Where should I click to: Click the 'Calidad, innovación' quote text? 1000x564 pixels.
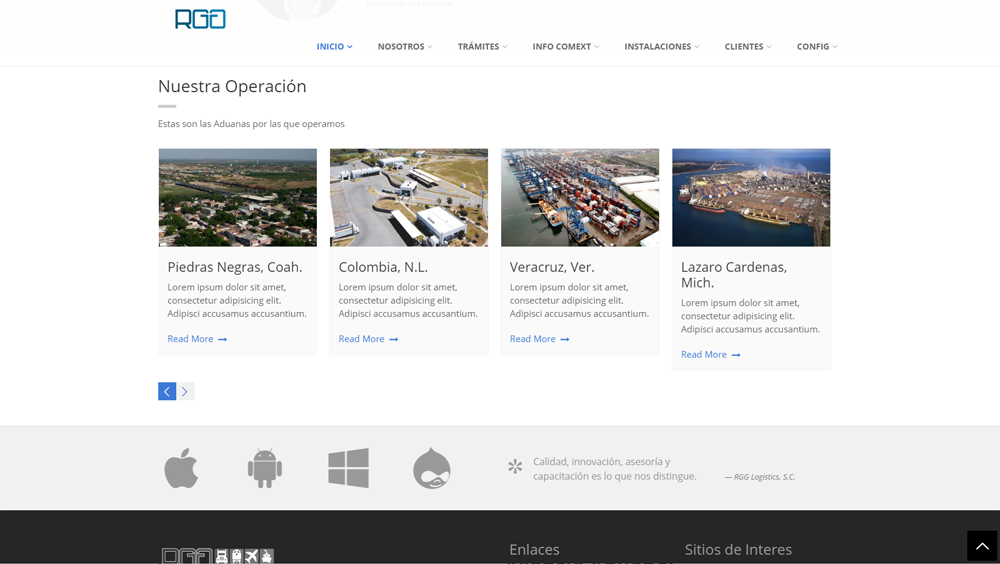(x=615, y=469)
